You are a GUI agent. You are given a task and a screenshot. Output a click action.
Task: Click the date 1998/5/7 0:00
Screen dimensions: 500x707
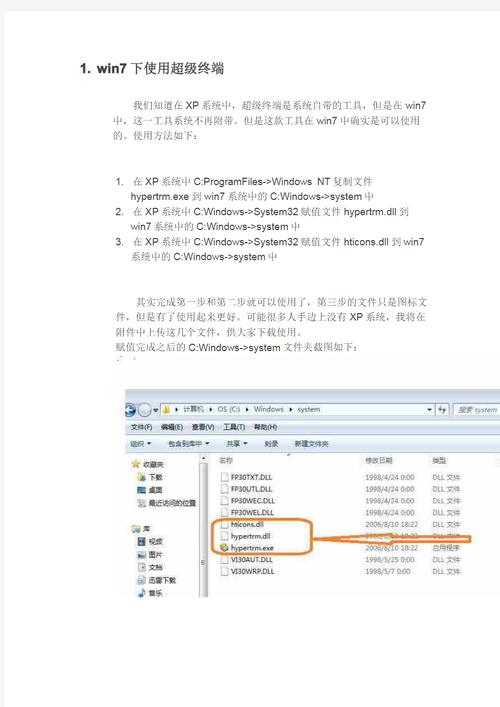388,571
